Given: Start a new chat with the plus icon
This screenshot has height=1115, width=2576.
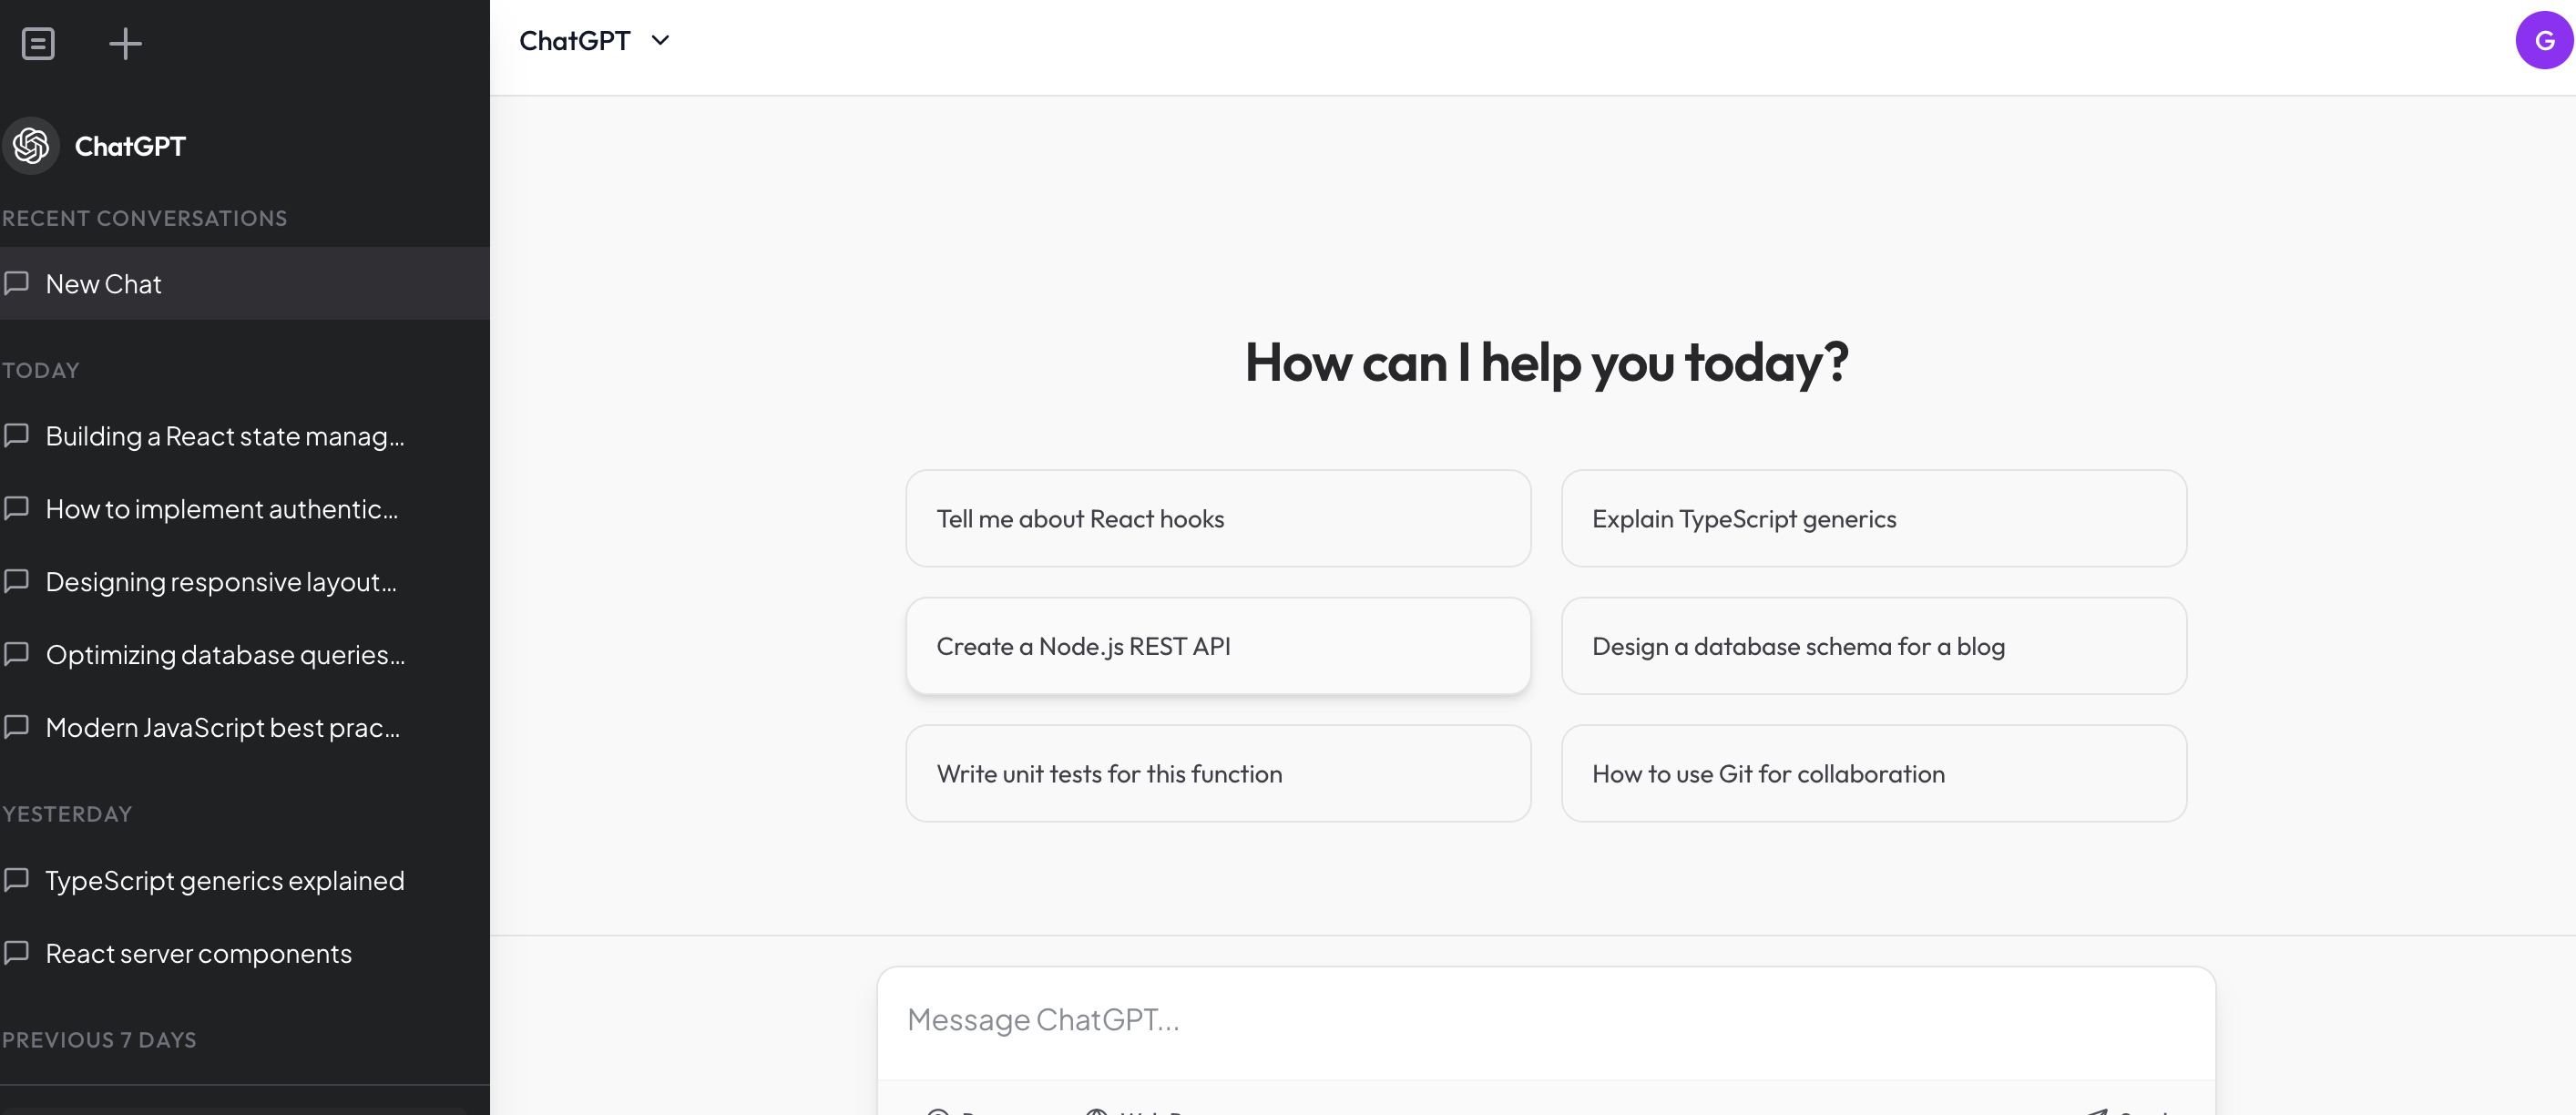Looking at the screenshot, I should click(126, 43).
